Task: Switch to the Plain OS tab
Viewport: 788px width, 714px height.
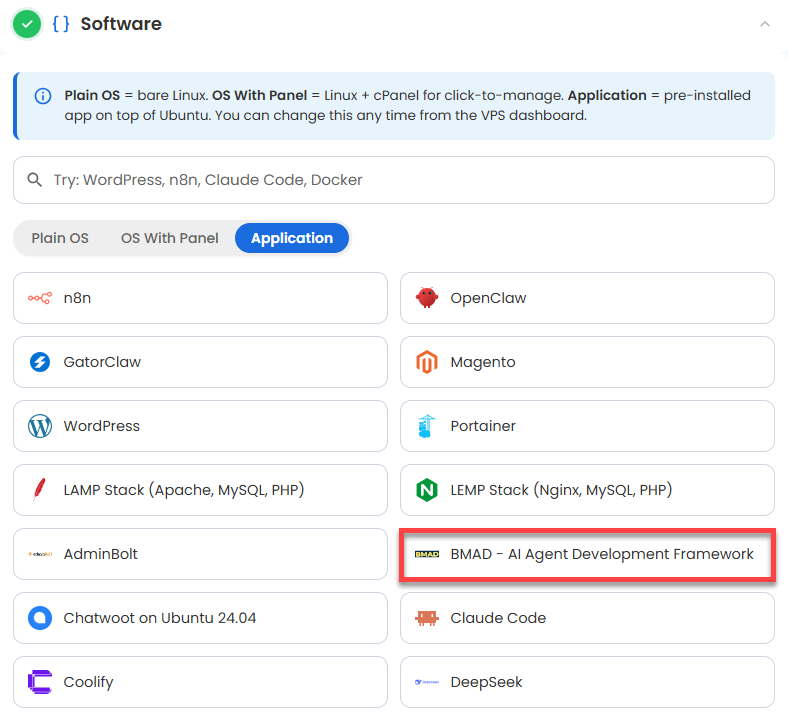Action: pyautogui.click(x=60, y=238)
